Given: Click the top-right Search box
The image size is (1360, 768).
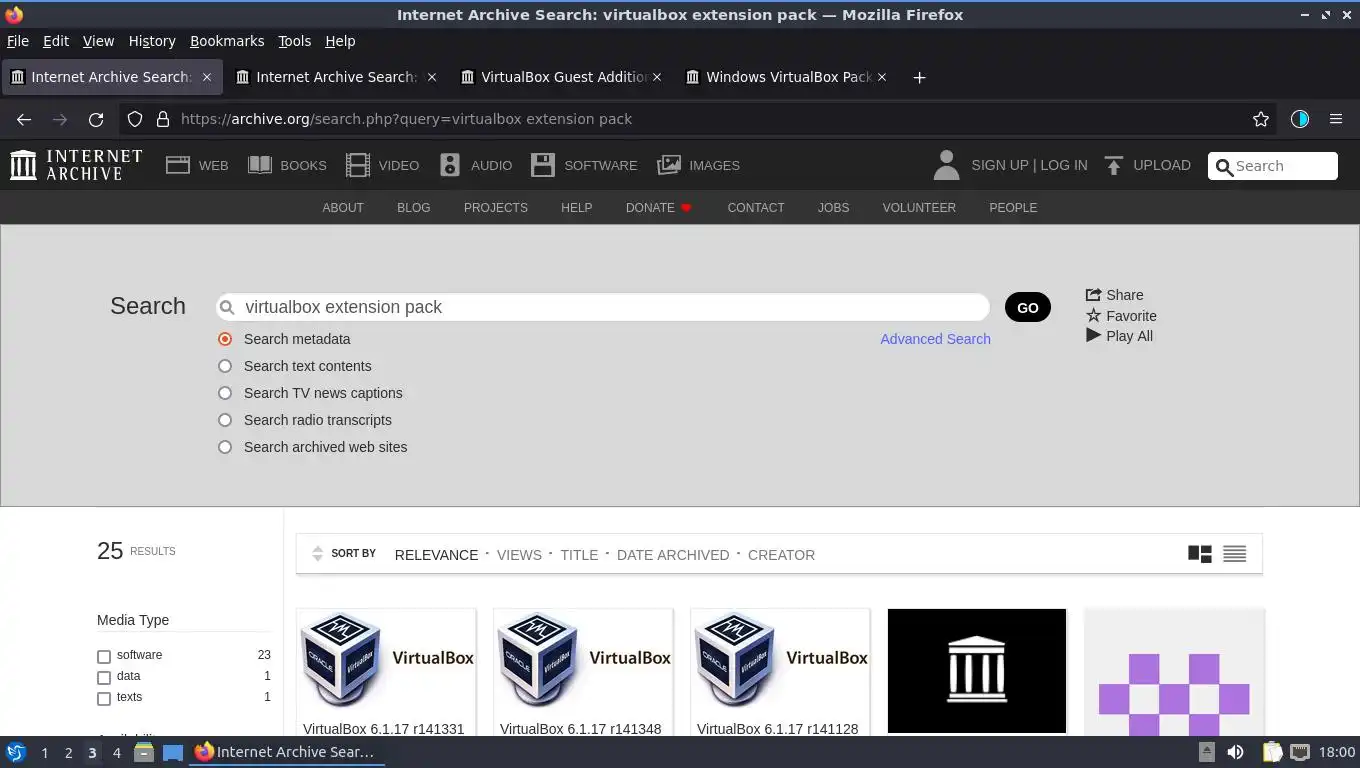Looking at the screenshot, I should (x=1273, y=166).
